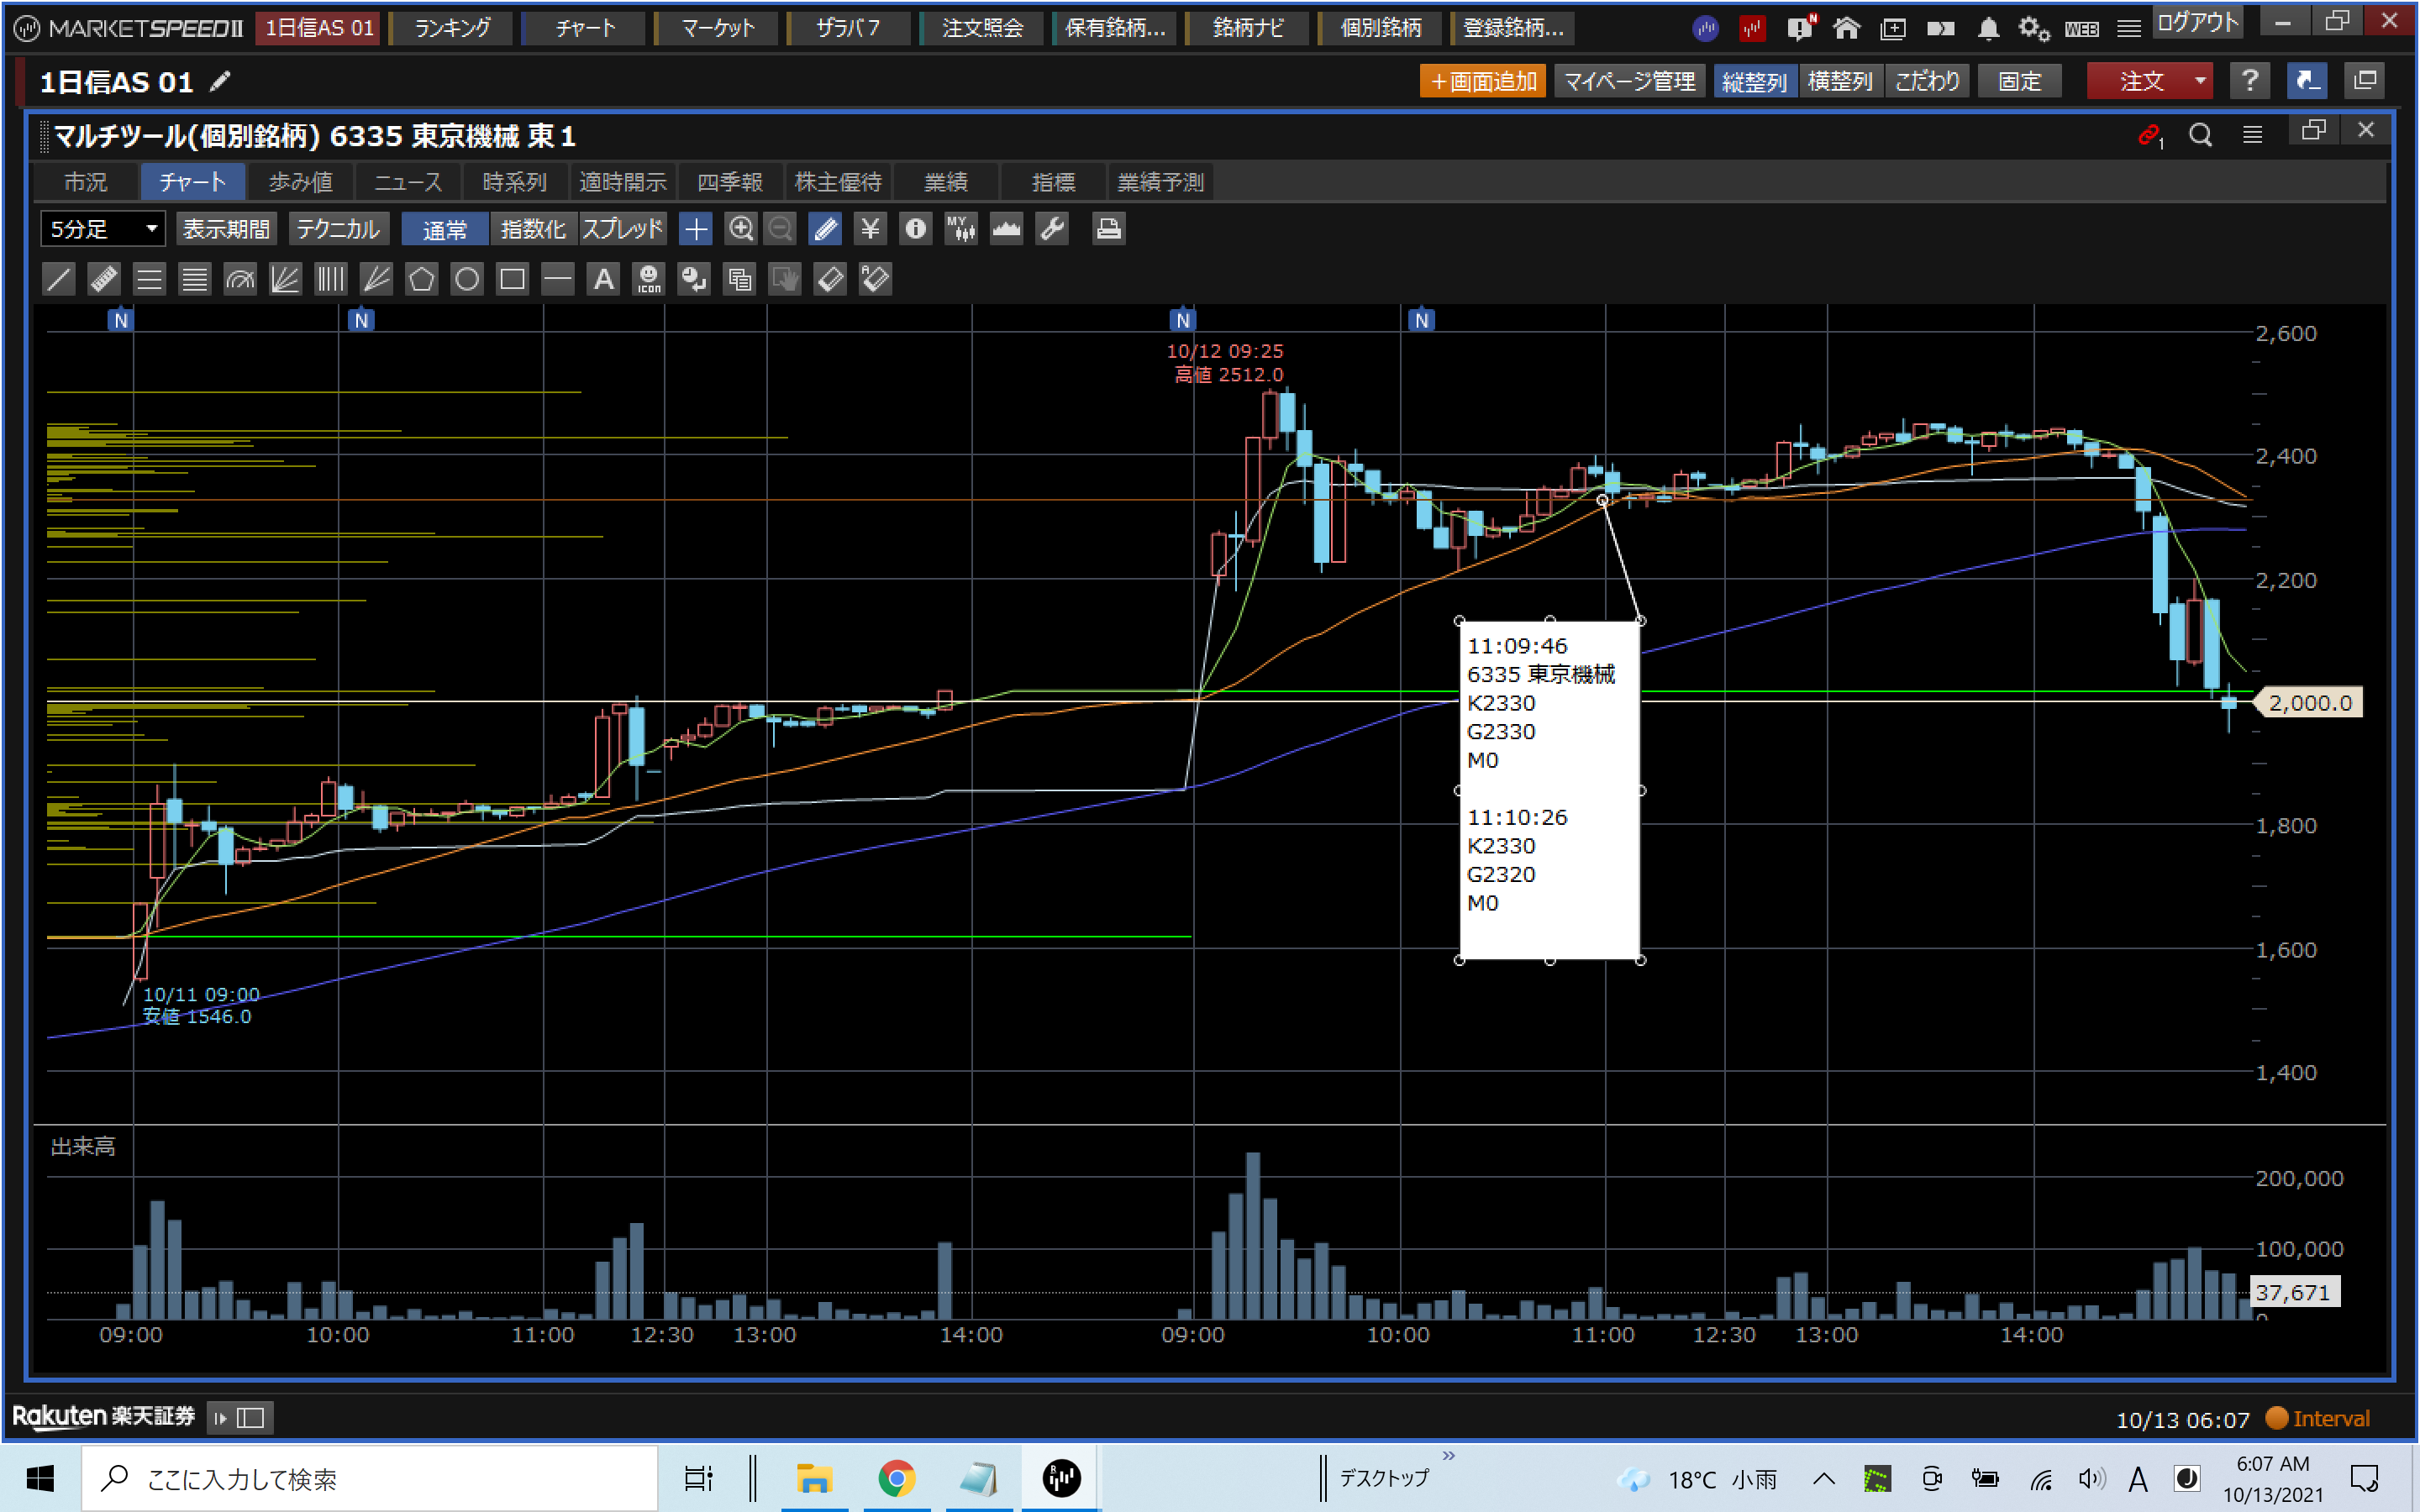This screenshot has width=2420, height=1512.
Task: Click the eraser tool icon
Action: click(830, 279)
